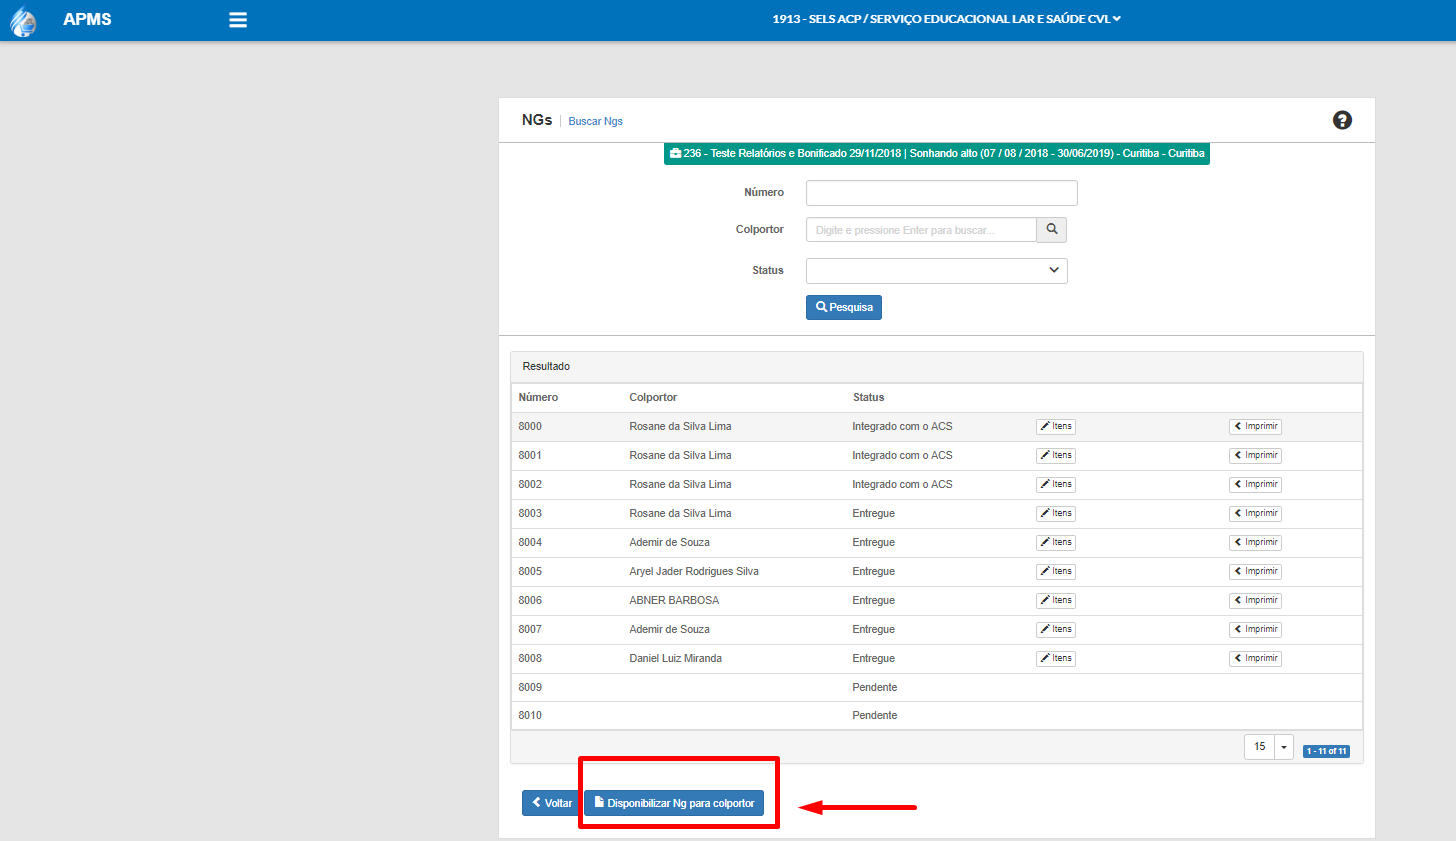Open the hamburger navigation menu
Image resolution: width=1456 pixels, height=841 pixels.
pos(238,20)
